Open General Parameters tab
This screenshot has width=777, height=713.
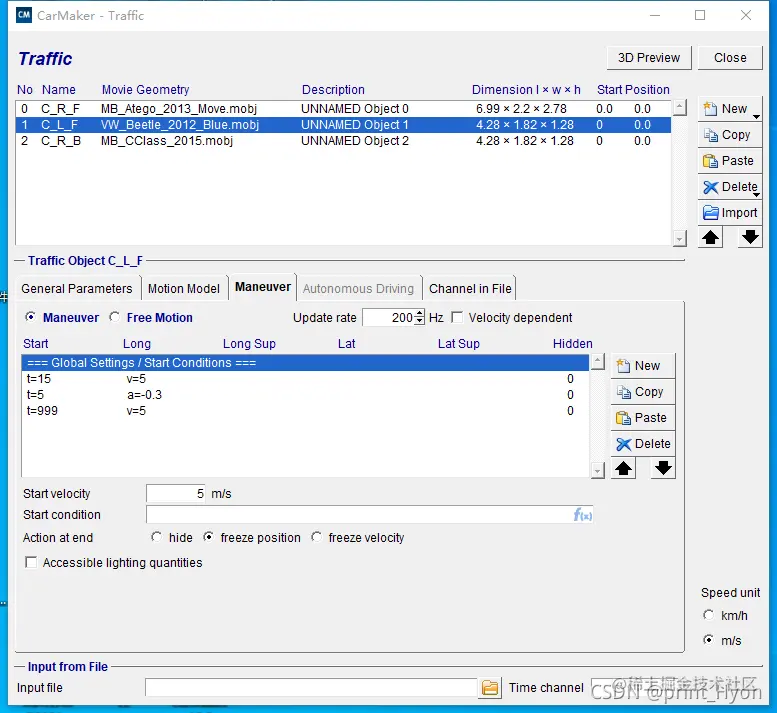[77, 288]
